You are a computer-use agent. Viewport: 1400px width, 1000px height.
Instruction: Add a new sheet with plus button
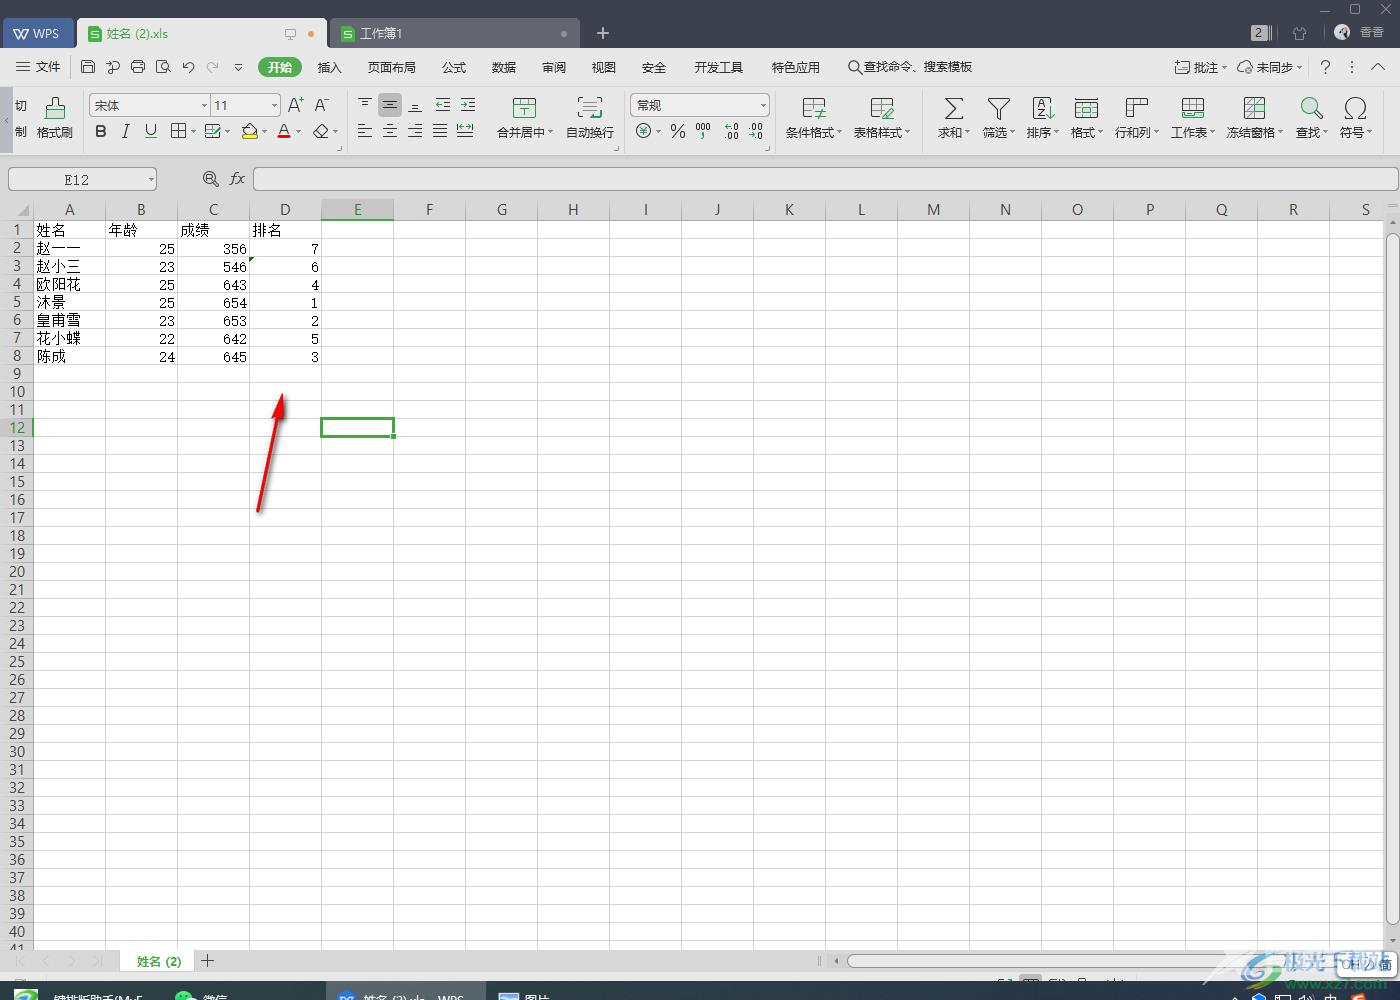(207, 961)
